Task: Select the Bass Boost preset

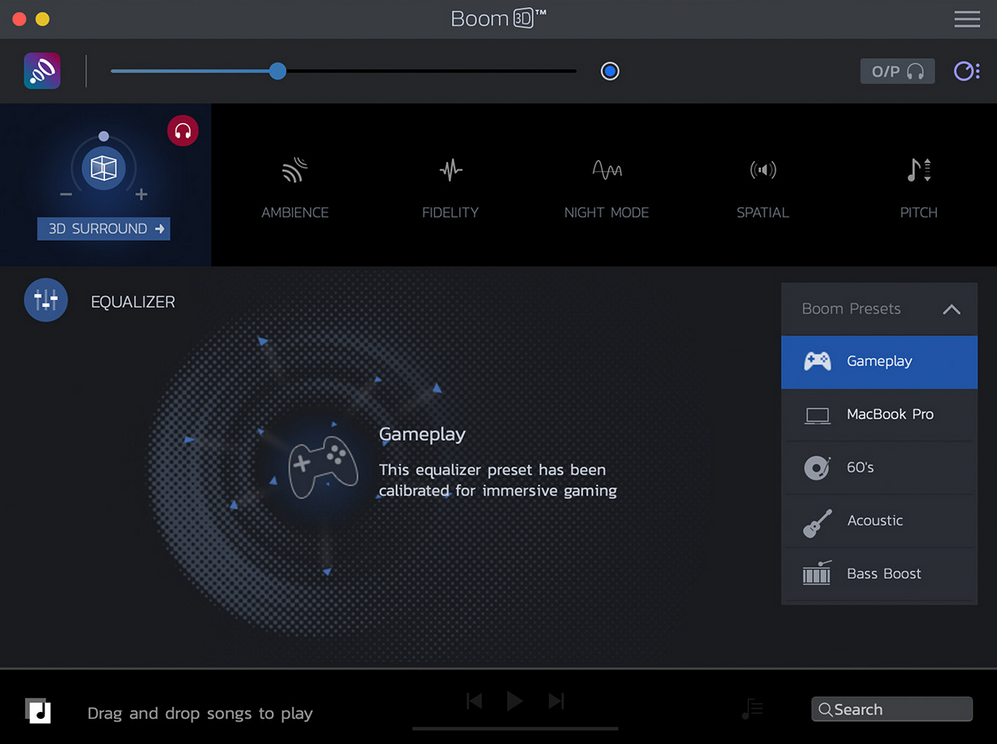Action: point(879,574)
